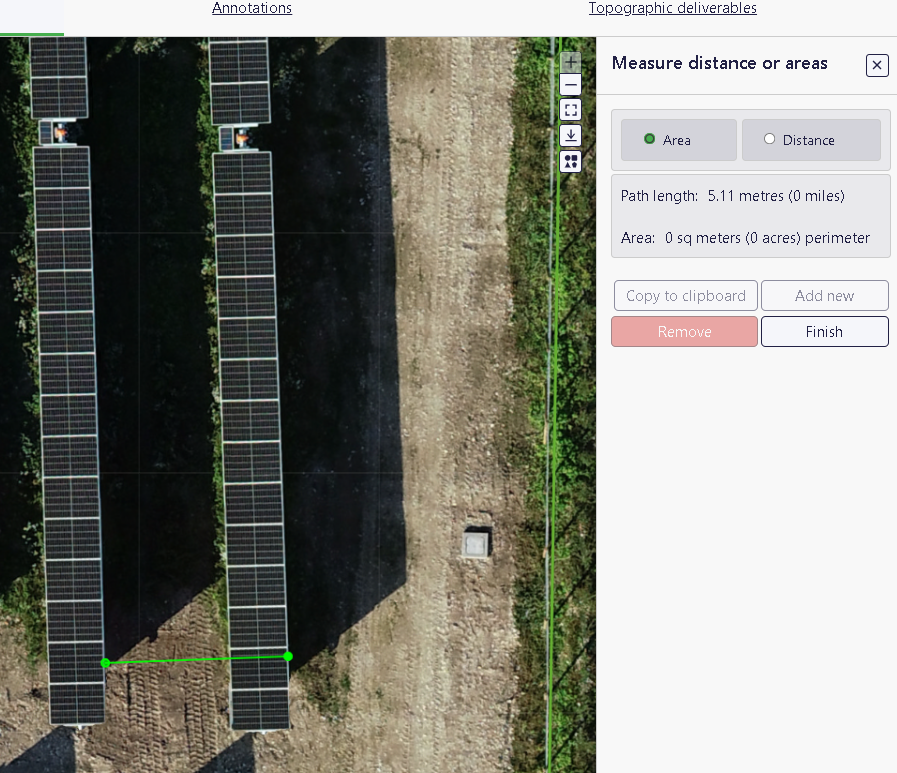Click Copy to clipboard button

coord(685,295)
